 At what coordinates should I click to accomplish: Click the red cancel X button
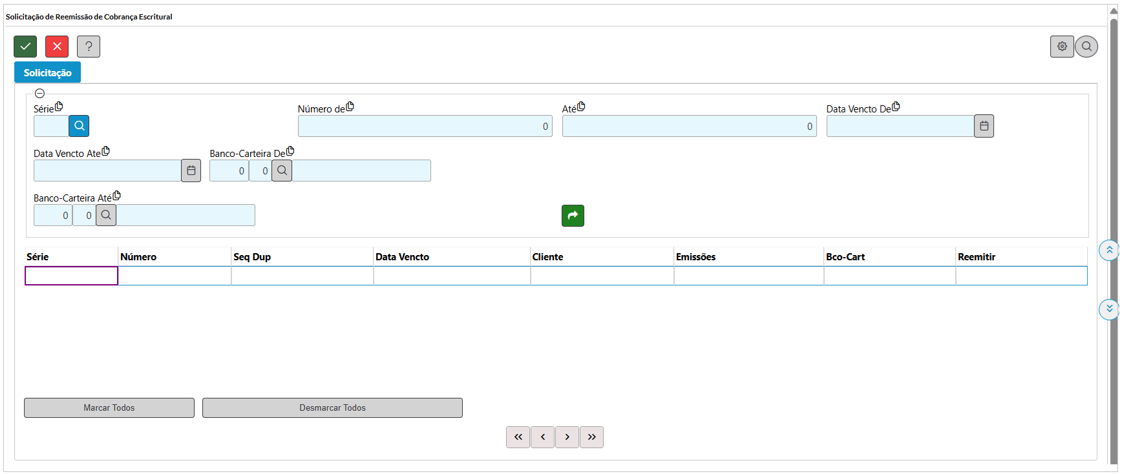[57, 47]
